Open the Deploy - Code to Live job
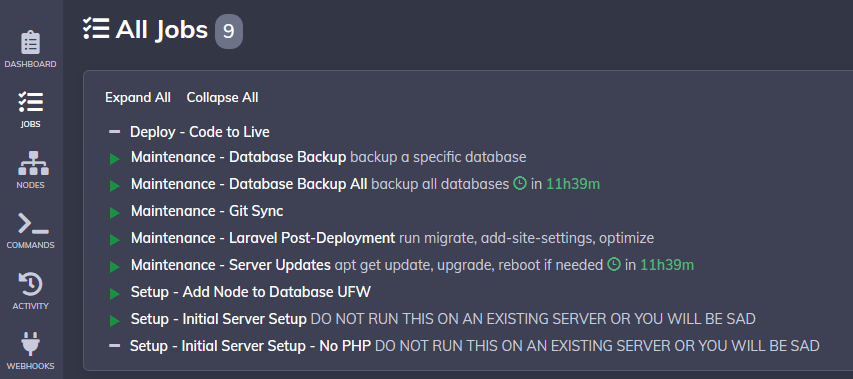Viewport: 853px width, 379px height. pos(200,132)
